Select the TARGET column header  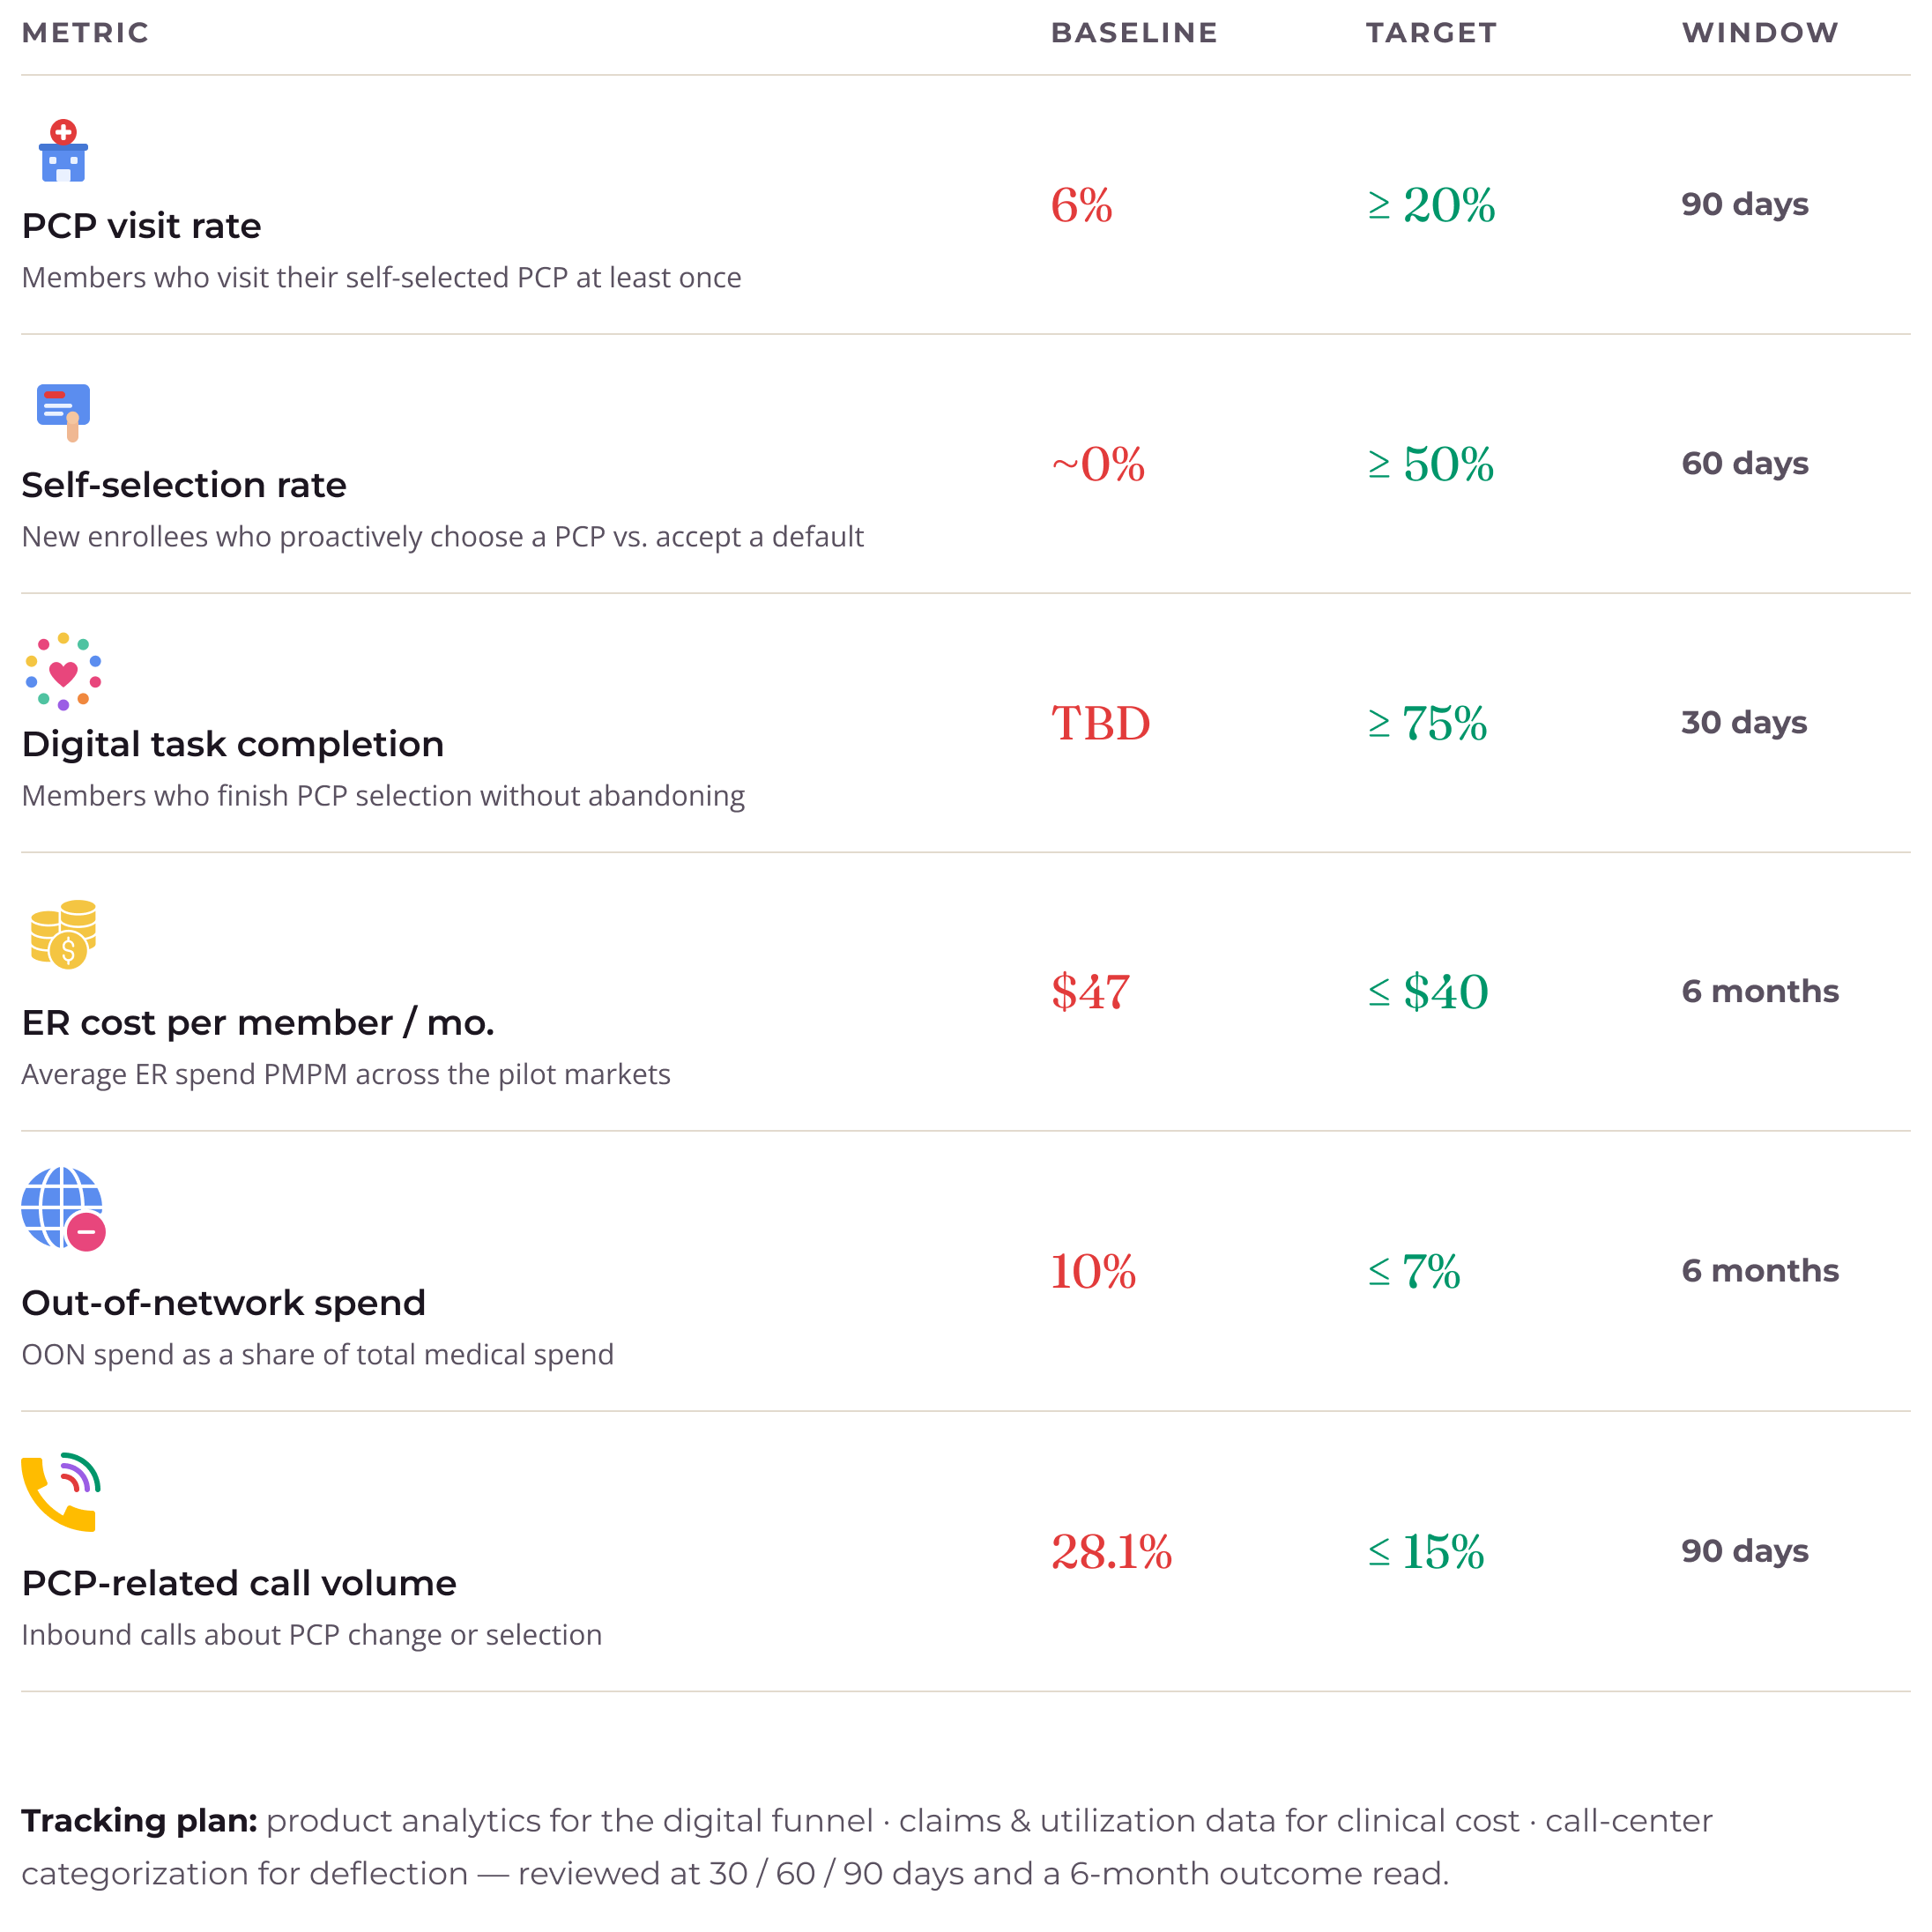pos(1431,33)
